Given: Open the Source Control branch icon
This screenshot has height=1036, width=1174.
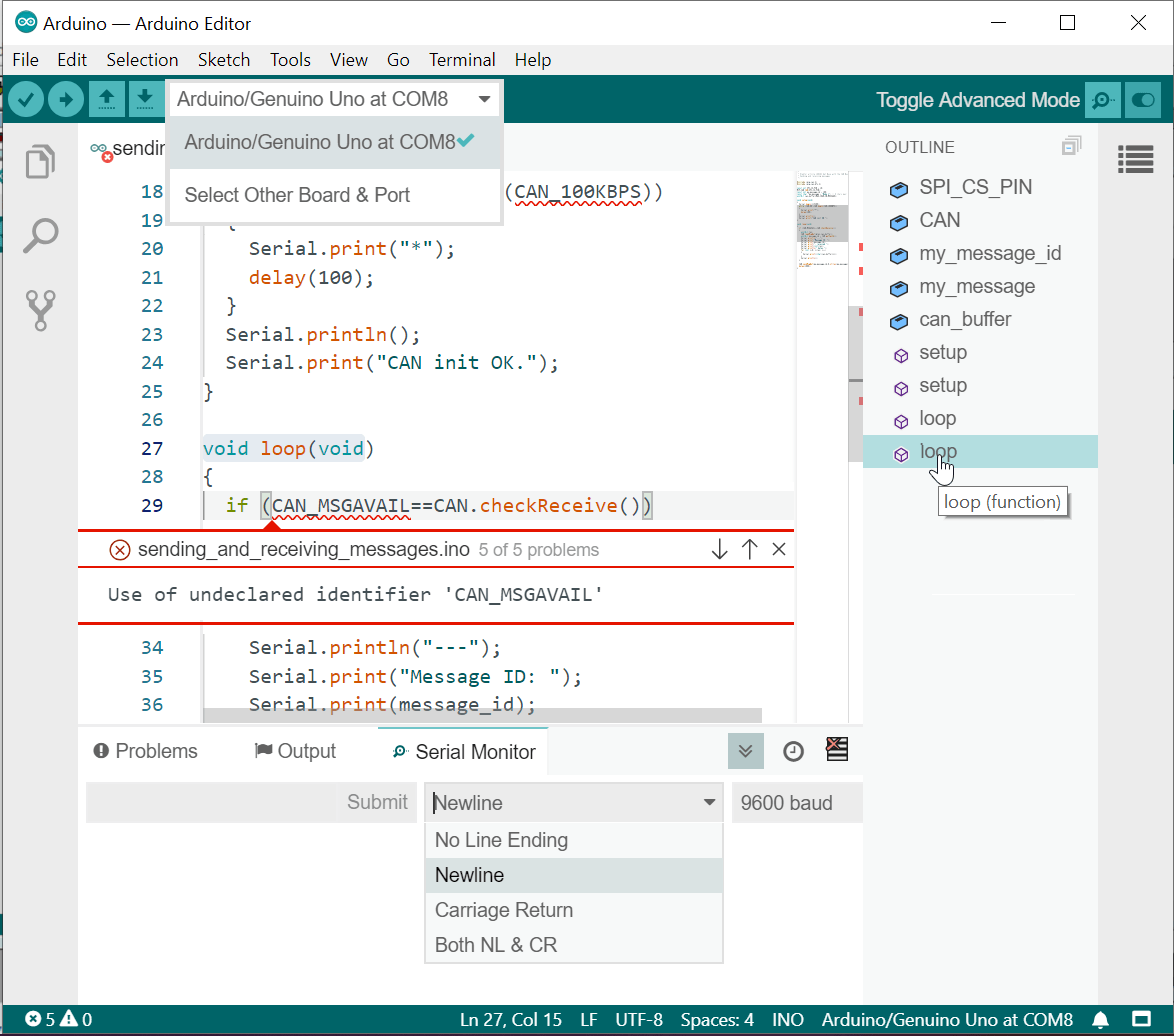Looking at the screenshot, I should [40, 310].
